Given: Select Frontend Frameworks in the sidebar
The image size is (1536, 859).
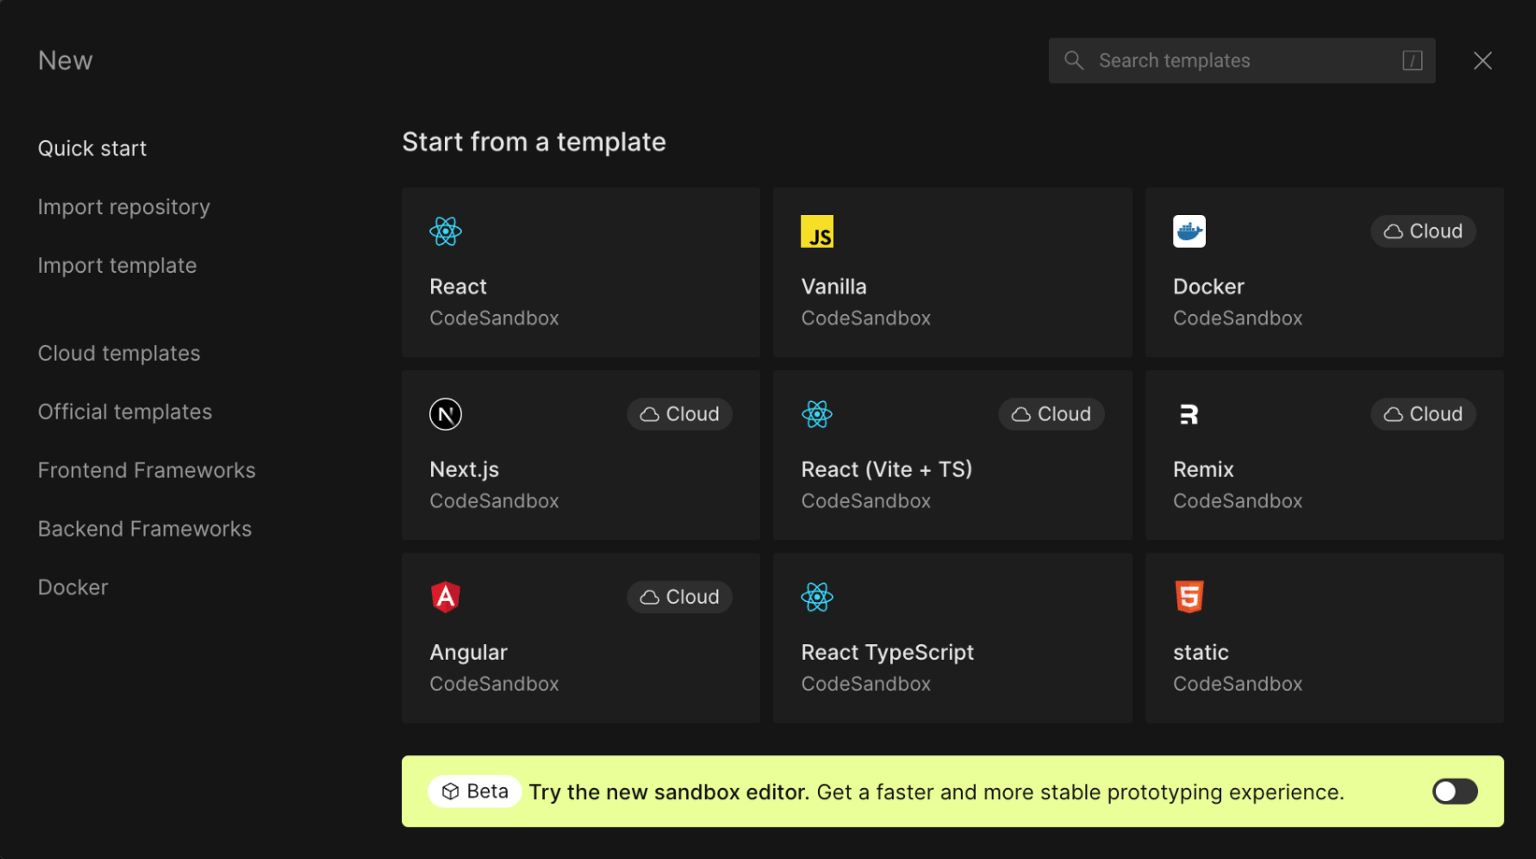Looking at the screenshot, I should tap(147, 470).
